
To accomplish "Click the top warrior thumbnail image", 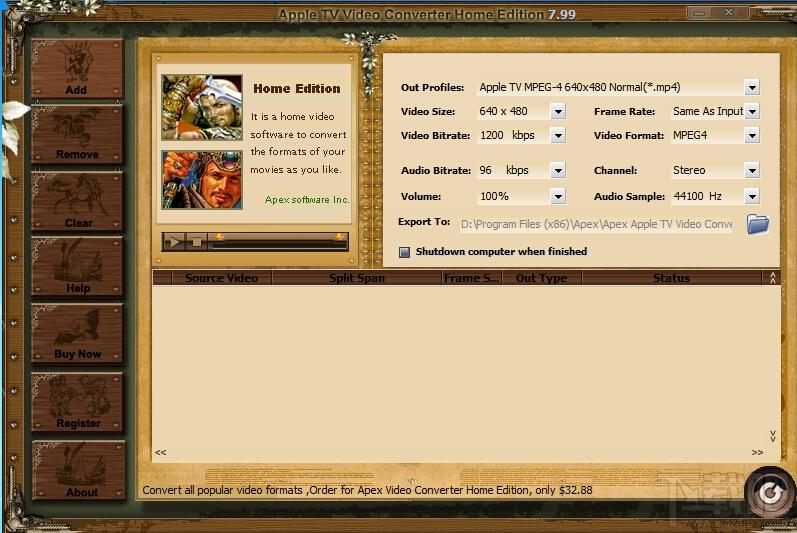I will pos(202,108).
